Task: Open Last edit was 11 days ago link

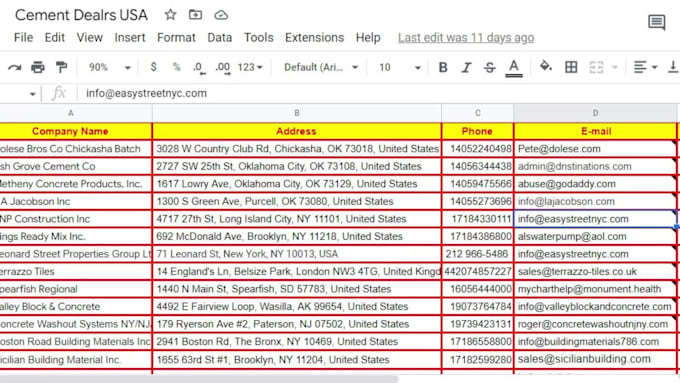Action: 466,38
